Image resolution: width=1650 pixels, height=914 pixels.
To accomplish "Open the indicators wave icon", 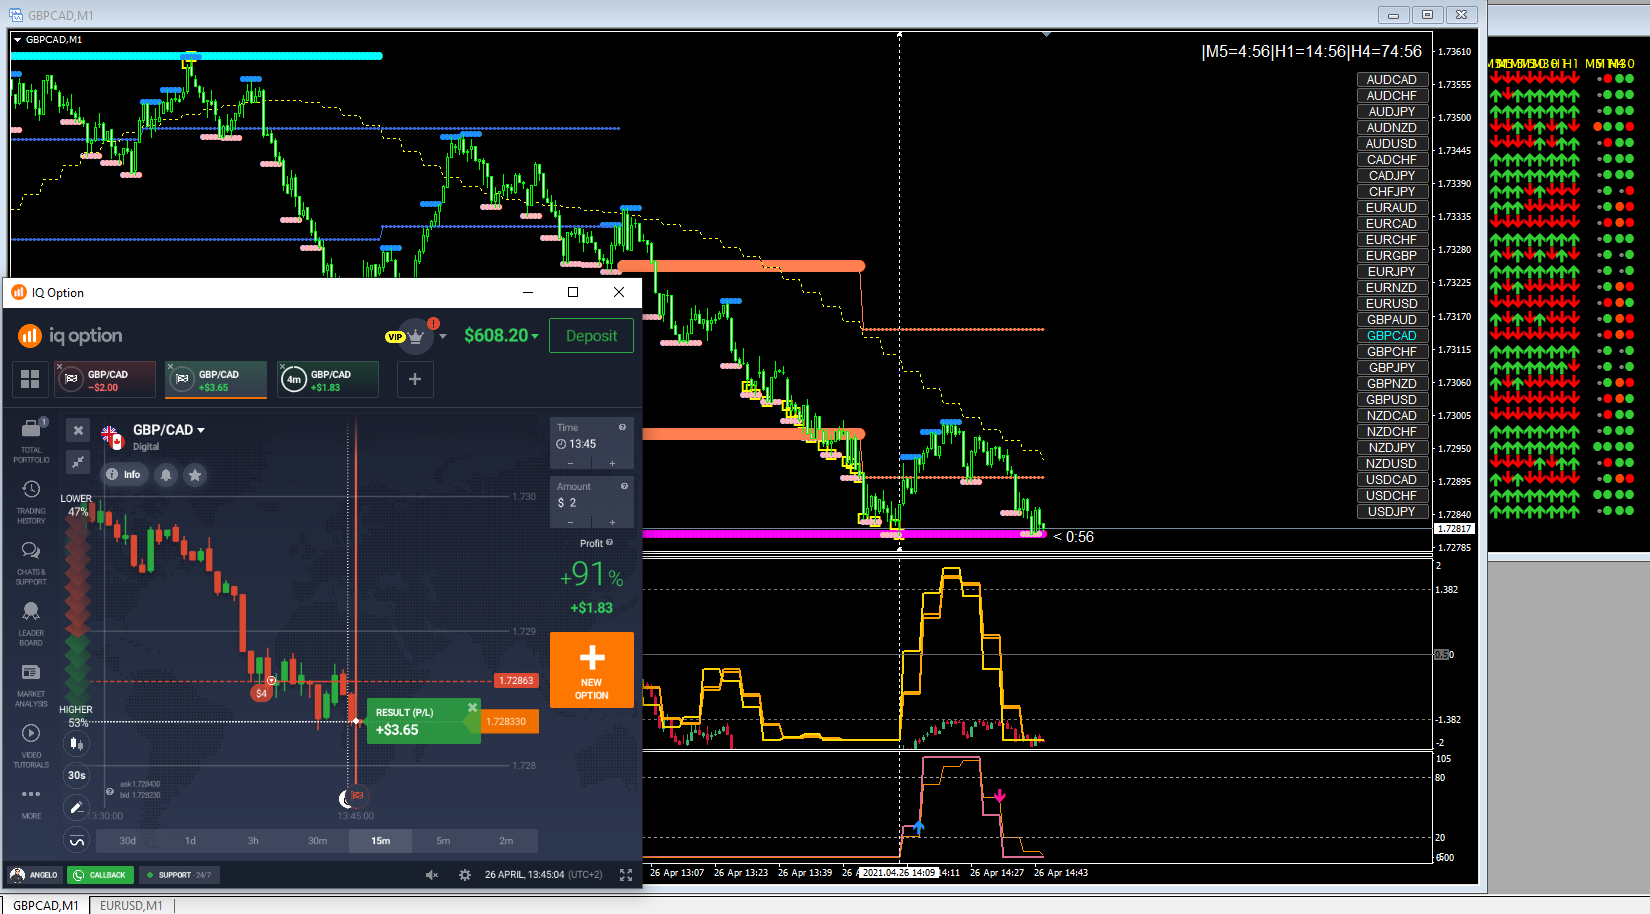I will click(x=77, y=840).
